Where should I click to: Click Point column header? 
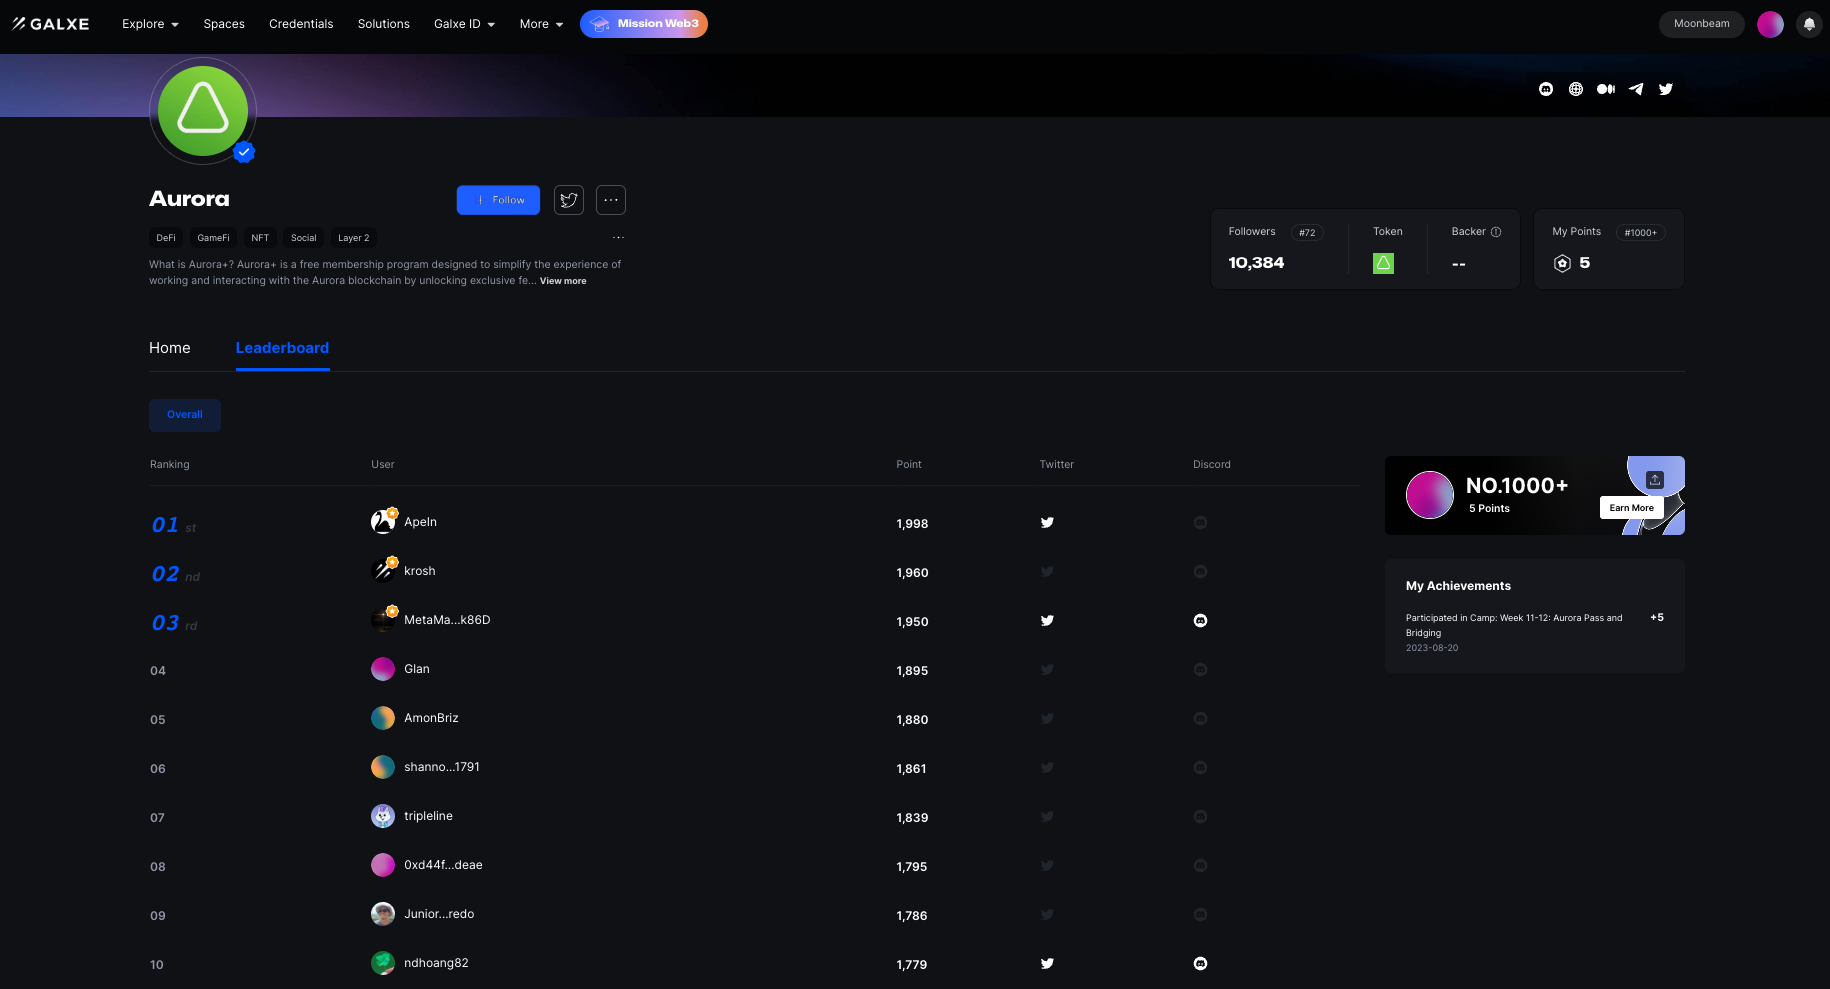[909, 465]
